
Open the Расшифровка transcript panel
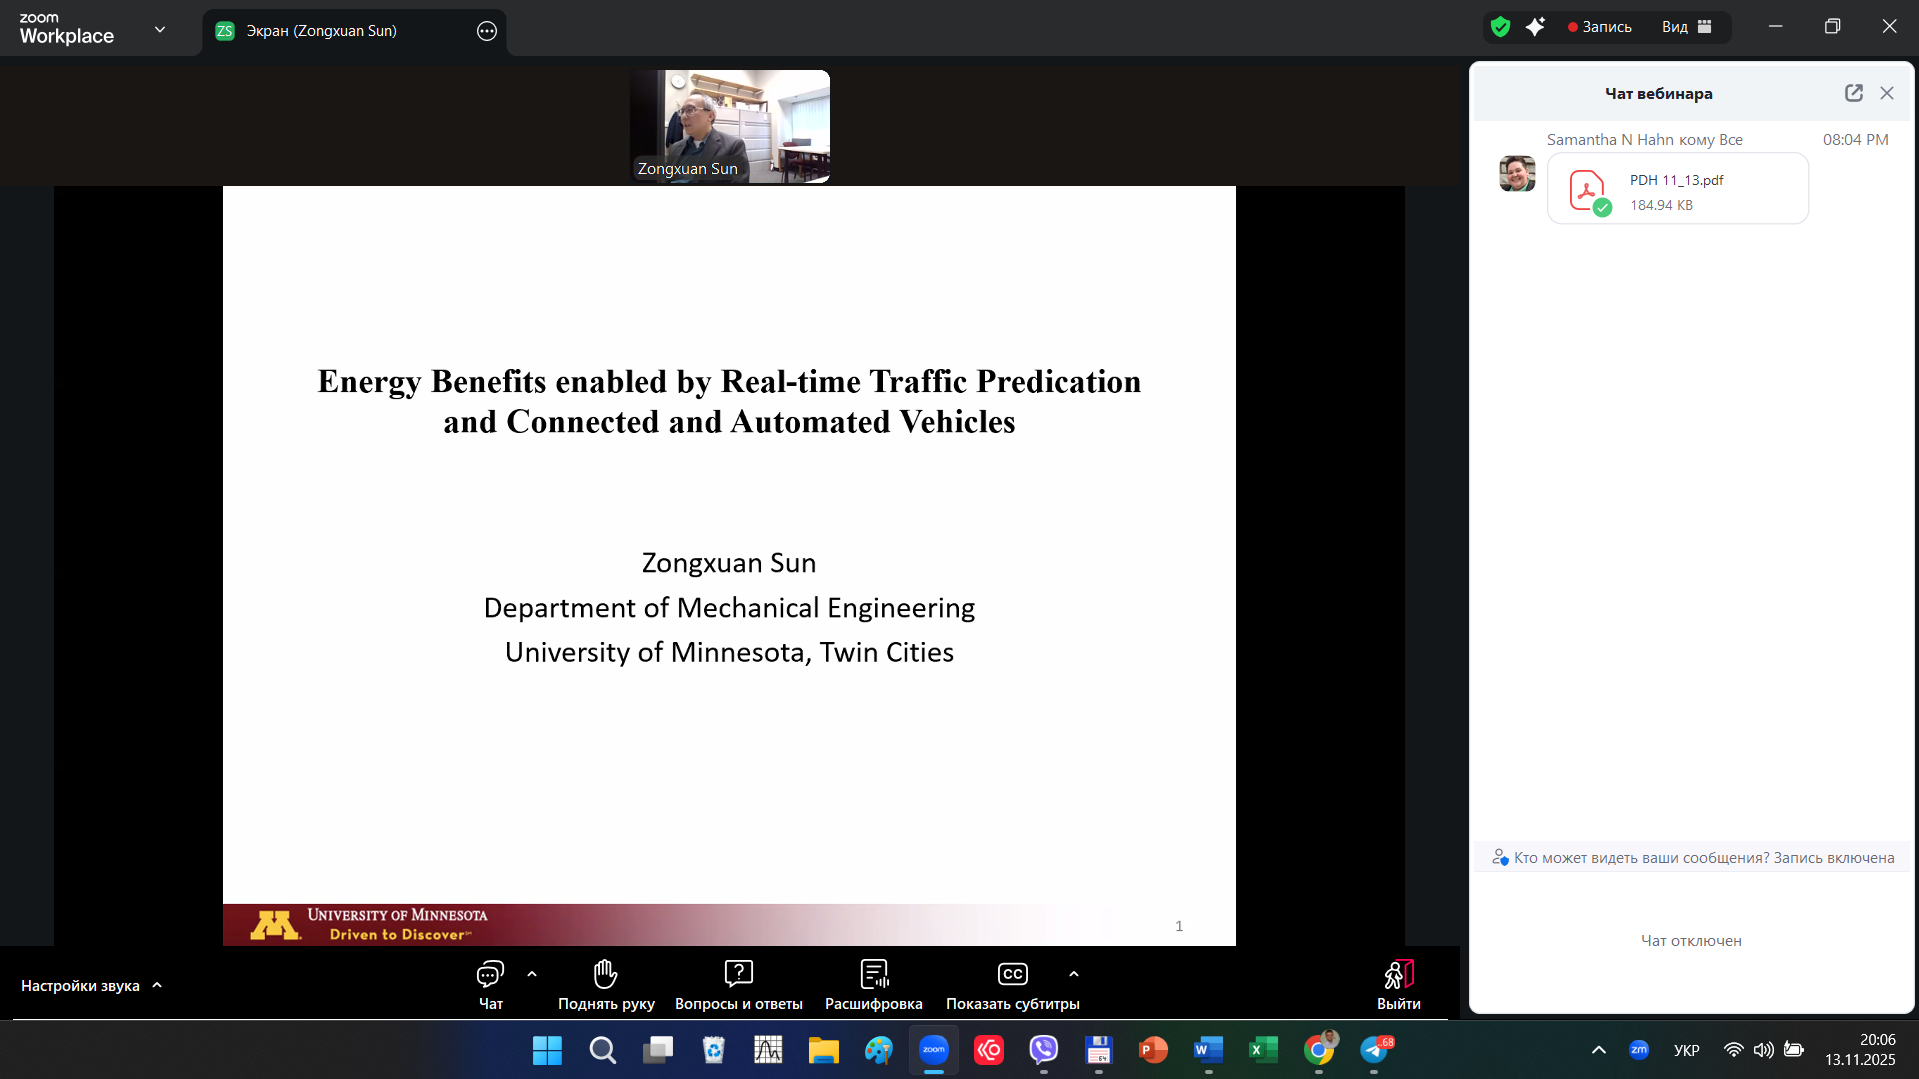873,984
